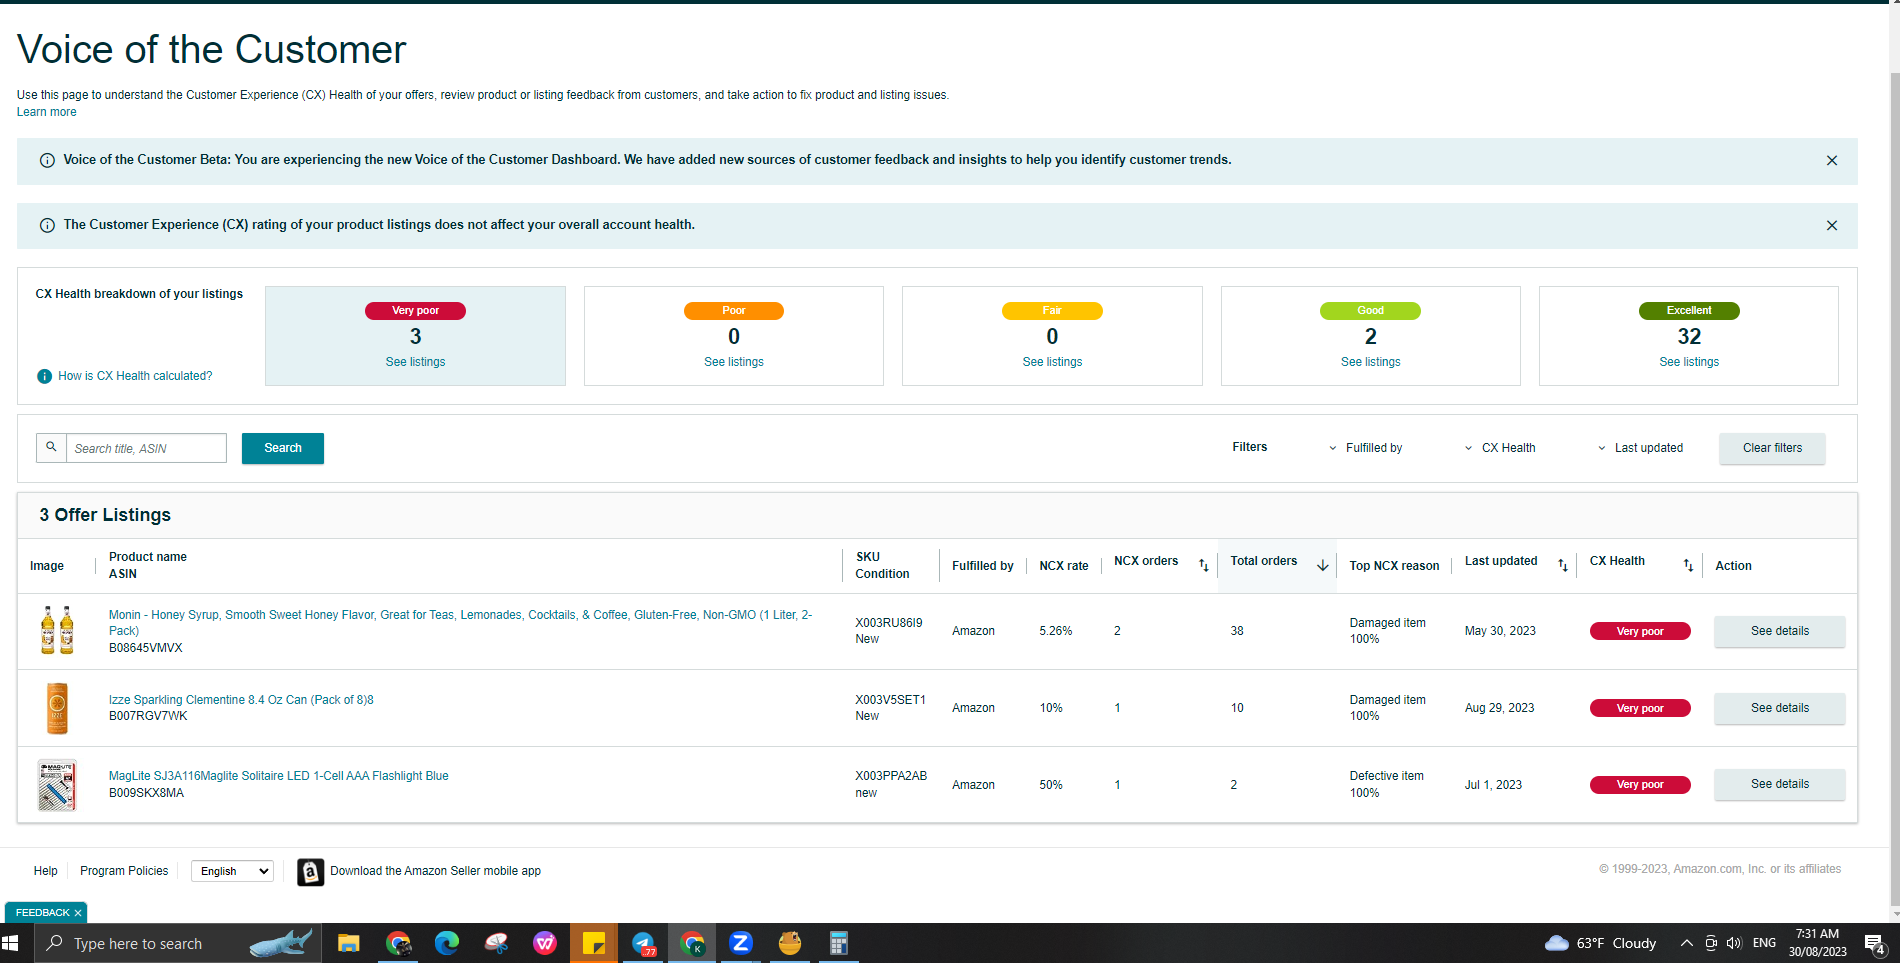
Task: Click the info icon beside CX Health calculated
Action: (44, 376)
